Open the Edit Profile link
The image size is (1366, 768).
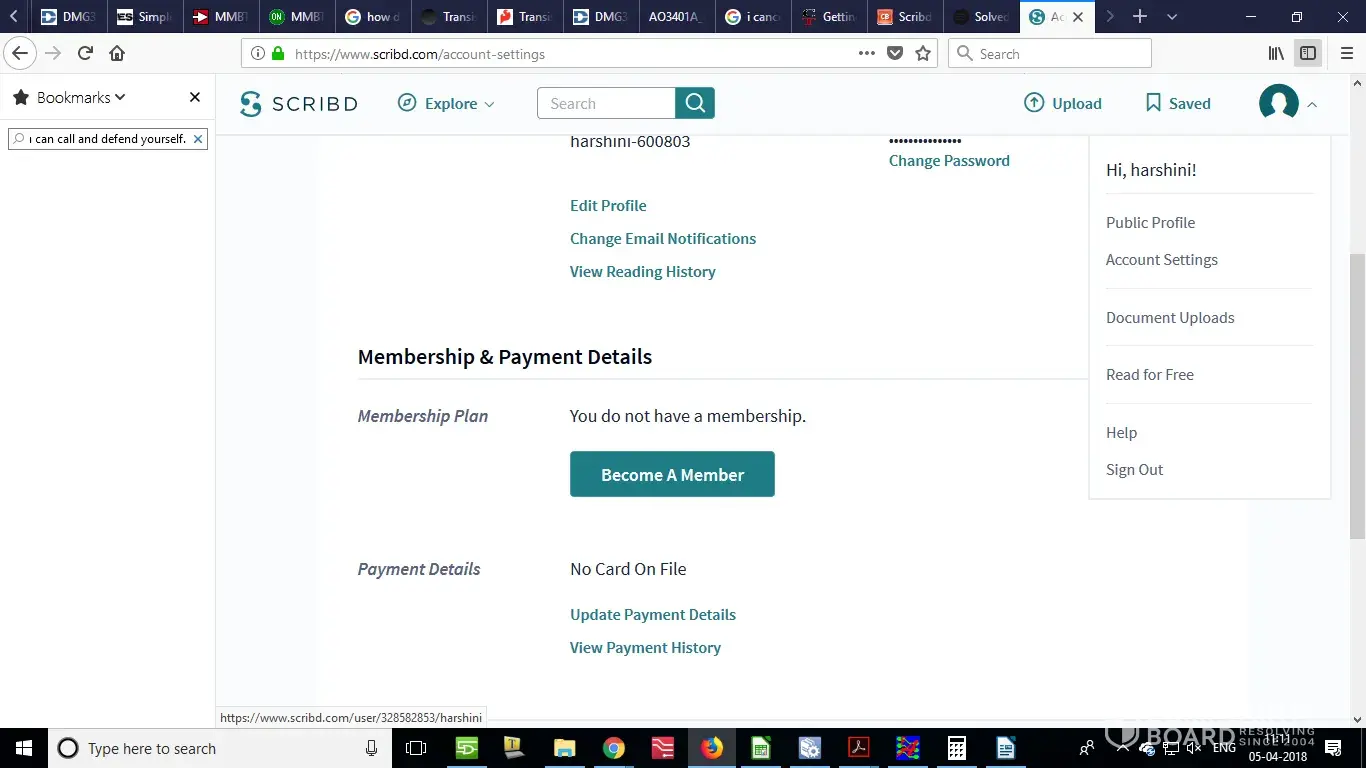coord(608,206)
